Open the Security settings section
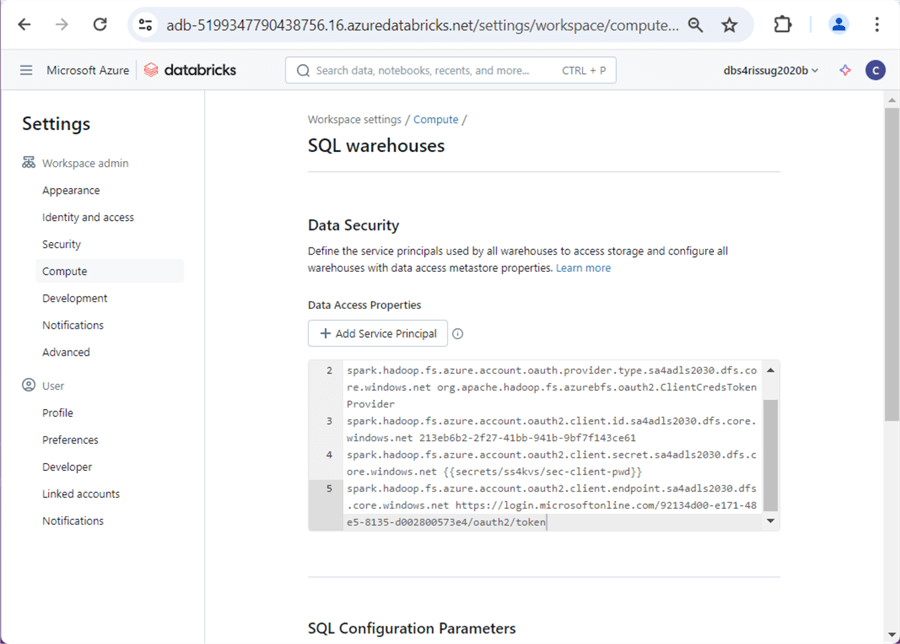This screenshot has height=644, width=900. tap(61, 244)
